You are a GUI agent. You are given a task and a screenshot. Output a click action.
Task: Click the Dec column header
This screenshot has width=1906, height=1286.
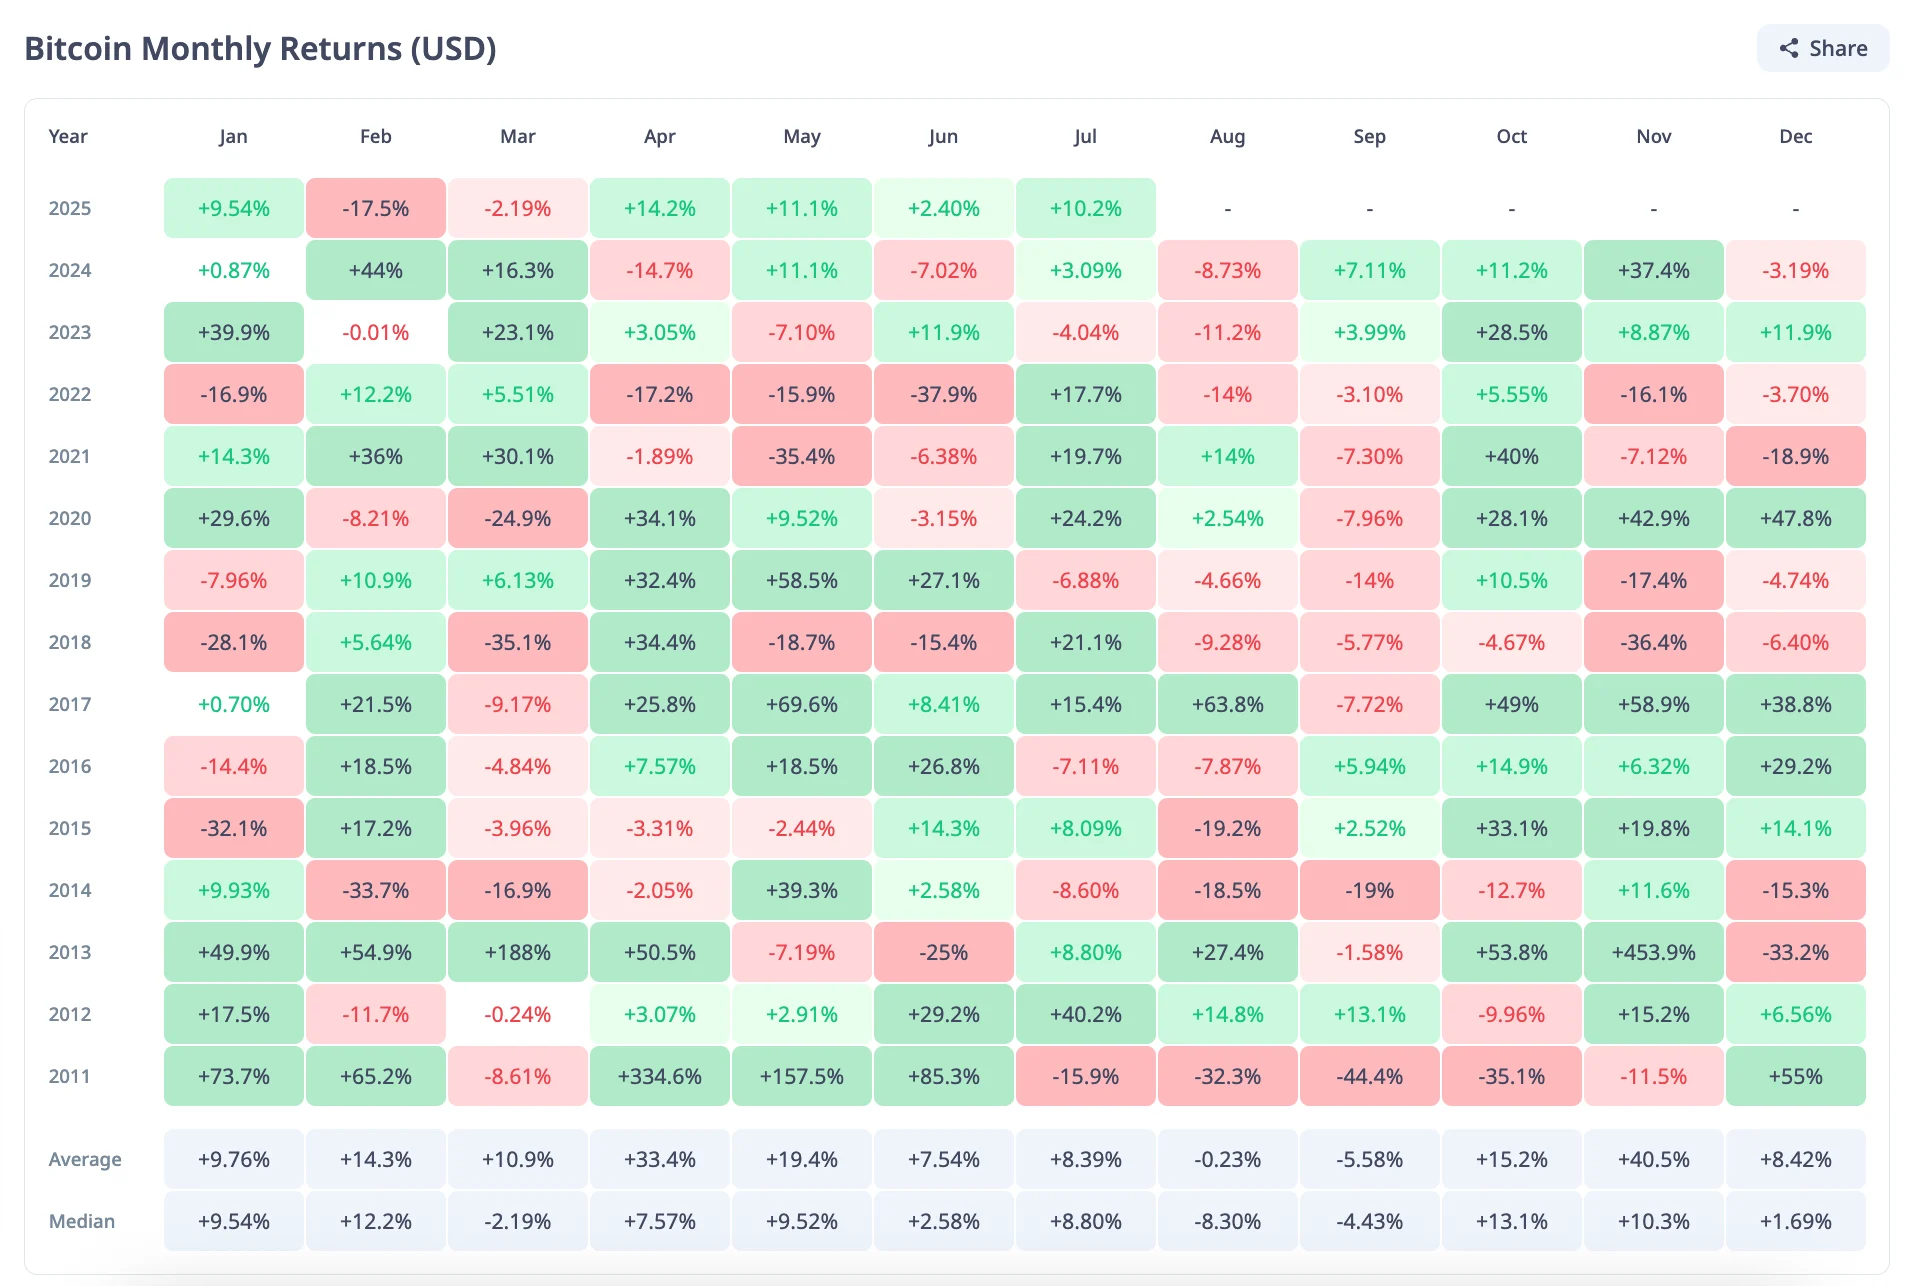(1795, 137)
